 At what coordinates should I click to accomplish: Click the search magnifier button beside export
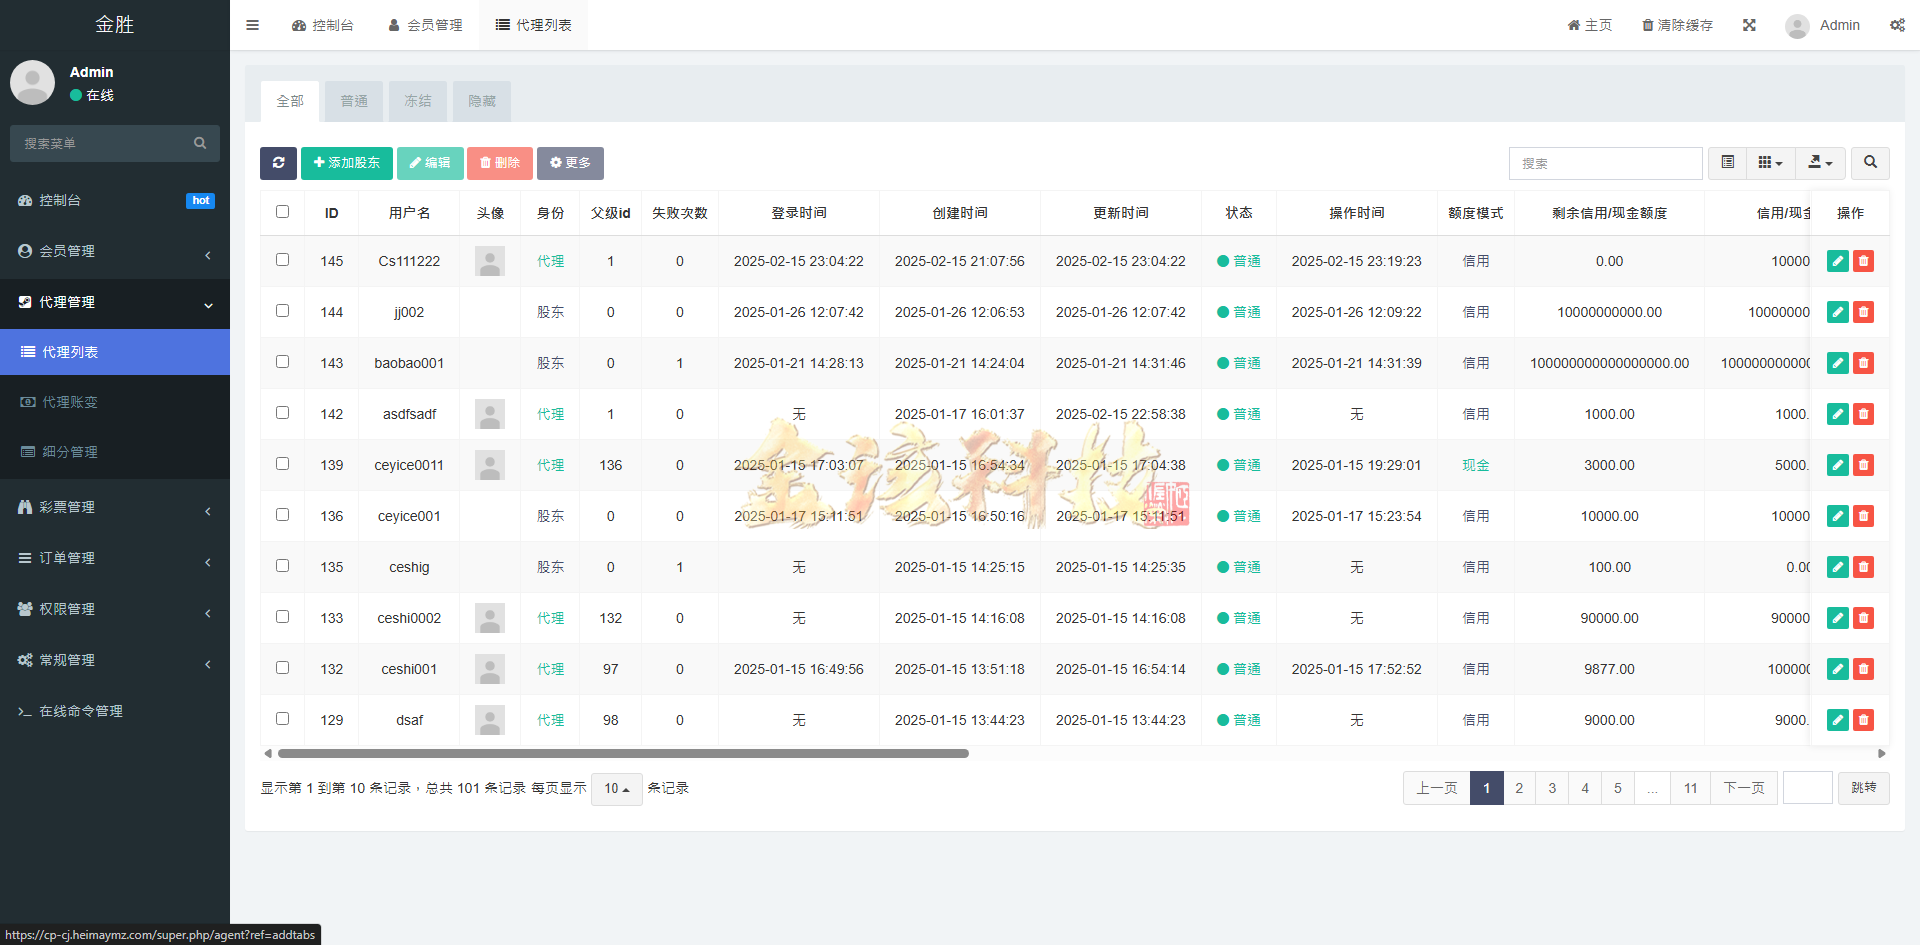pos(1870,162)
